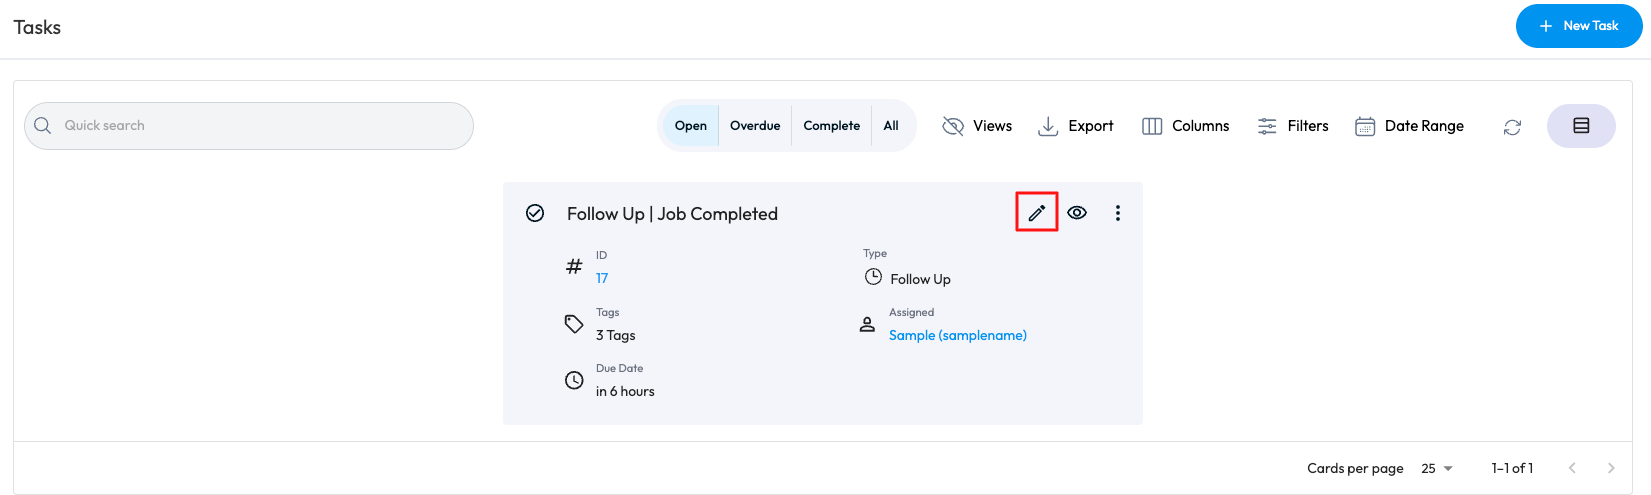The width and height of the screenshot is (1651, 495).
Task: Select the Open tab
Action: [x=691, y=126]
